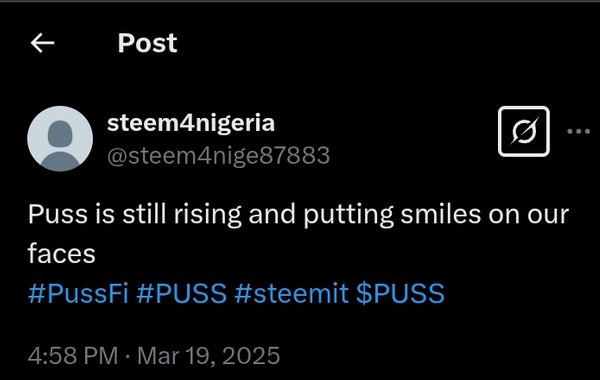The image size is (600, 380).
Task: Open the #PussFi hashtag
Action: pos(78,293)
